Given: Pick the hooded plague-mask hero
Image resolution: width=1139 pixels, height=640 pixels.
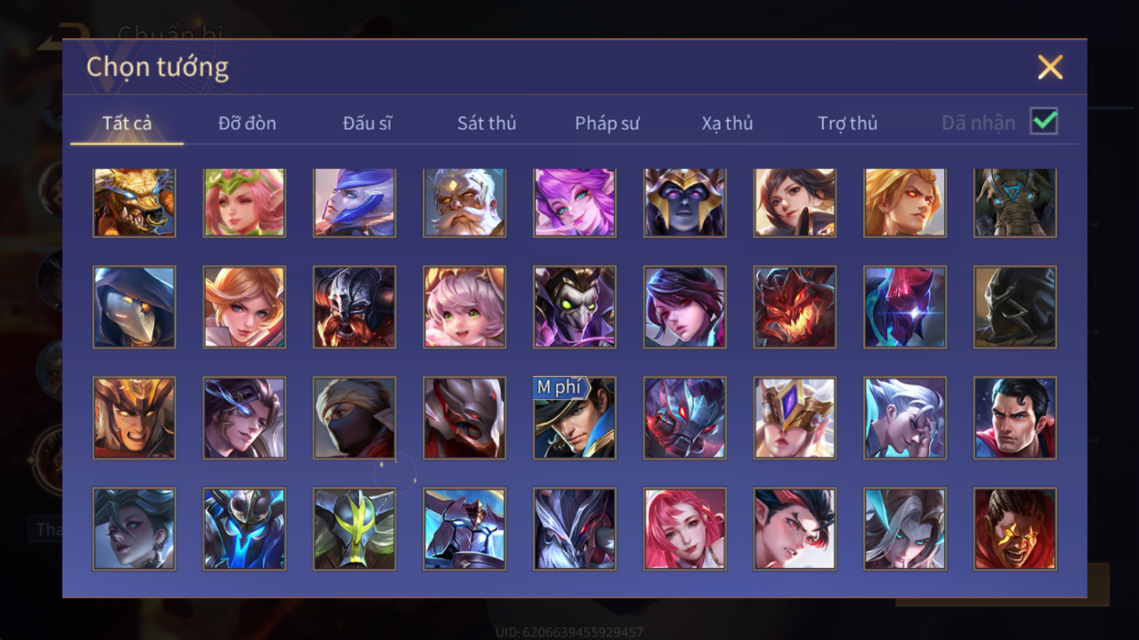Looking at the screenshot, I should pos(134,307).
